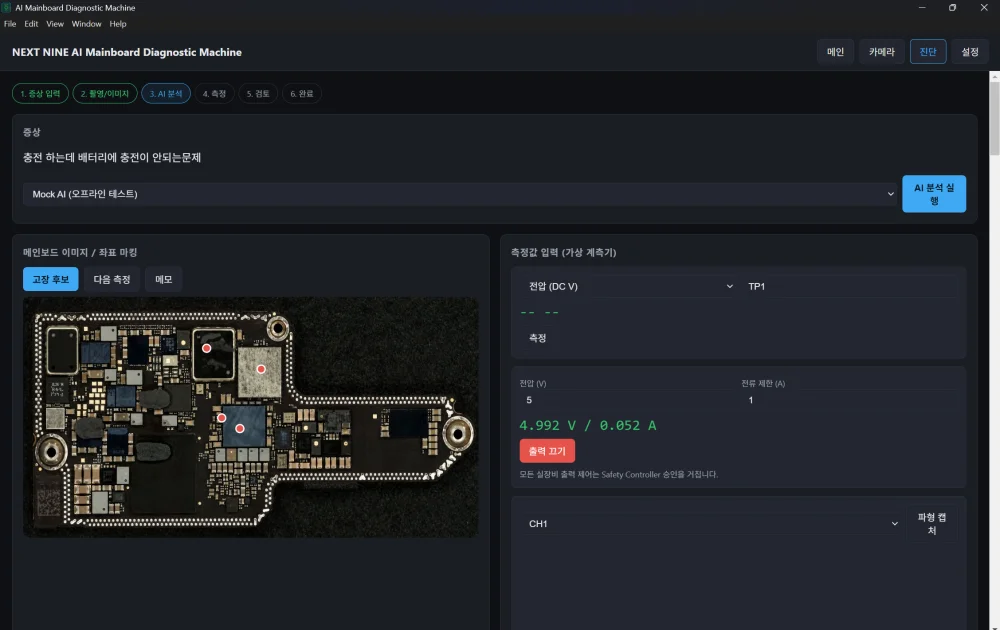Open the Help menu

coord(118,24)
